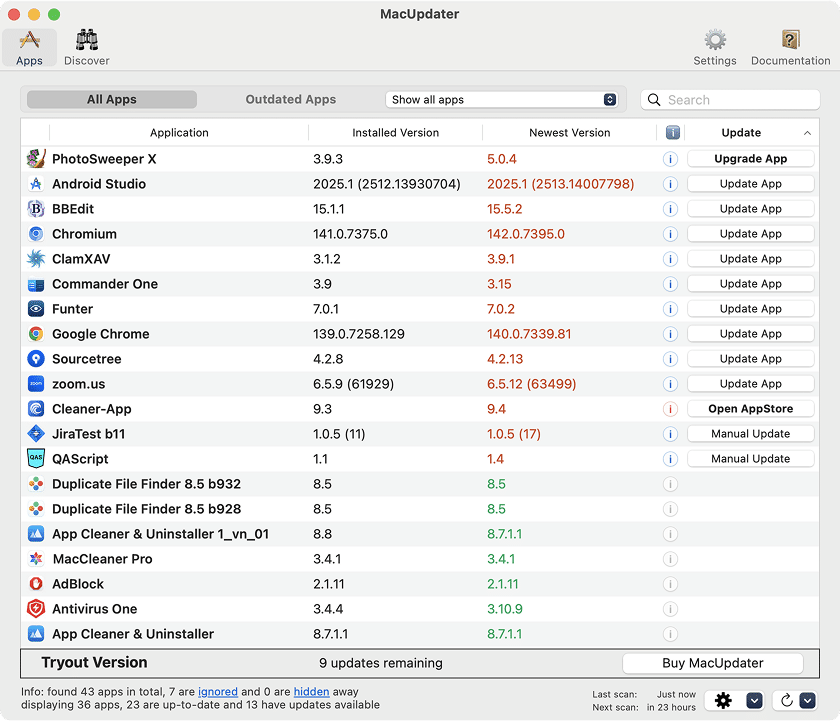This screenshot has width=840, height=721.
Task: Click the info column header icon
Action: (671, 132)
